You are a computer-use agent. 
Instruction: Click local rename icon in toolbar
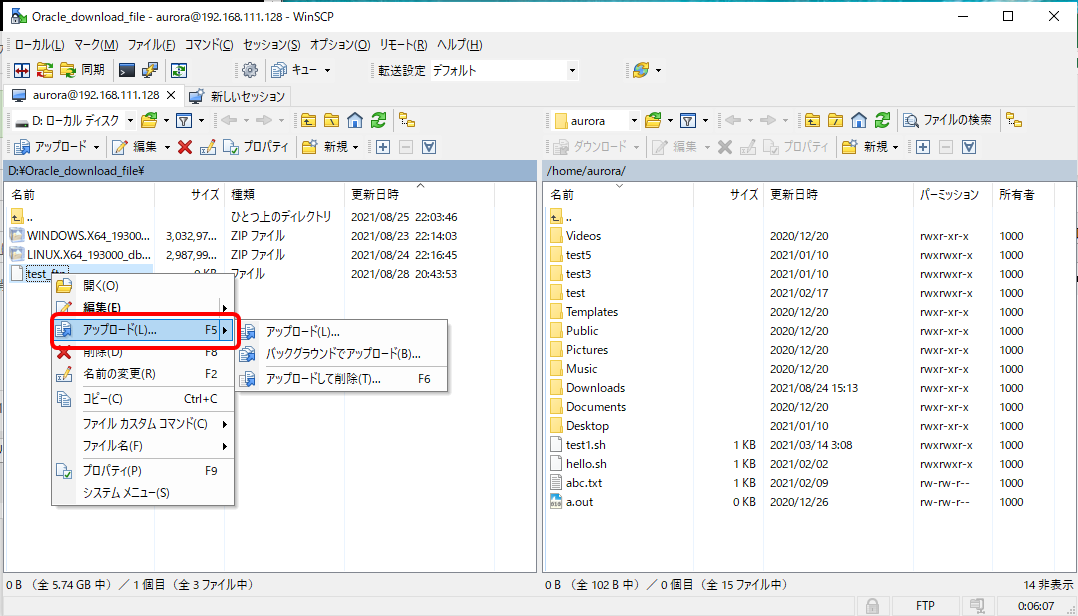tap(208, 146)
